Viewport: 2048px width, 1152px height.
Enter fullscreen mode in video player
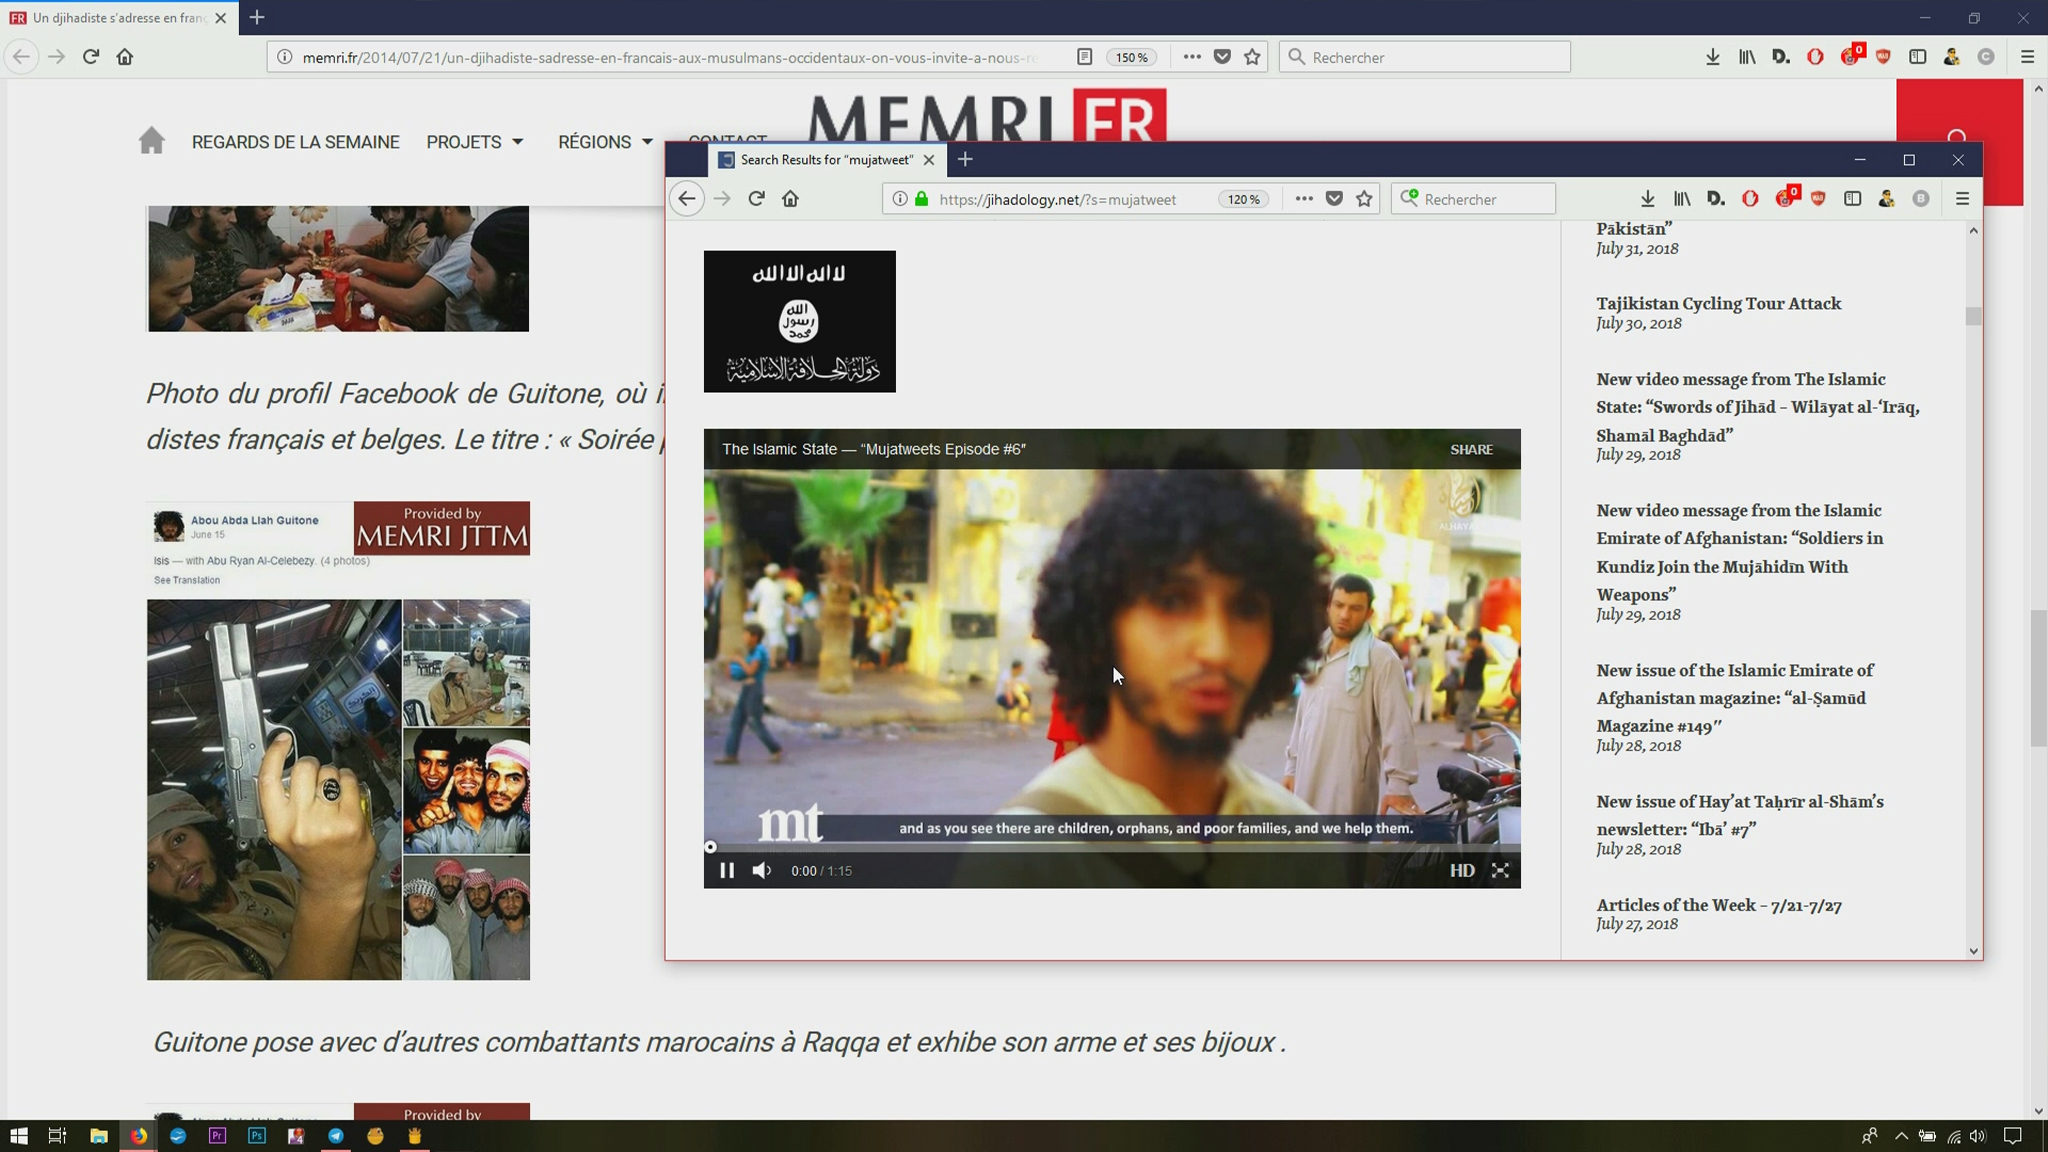tap(1500, 871)
